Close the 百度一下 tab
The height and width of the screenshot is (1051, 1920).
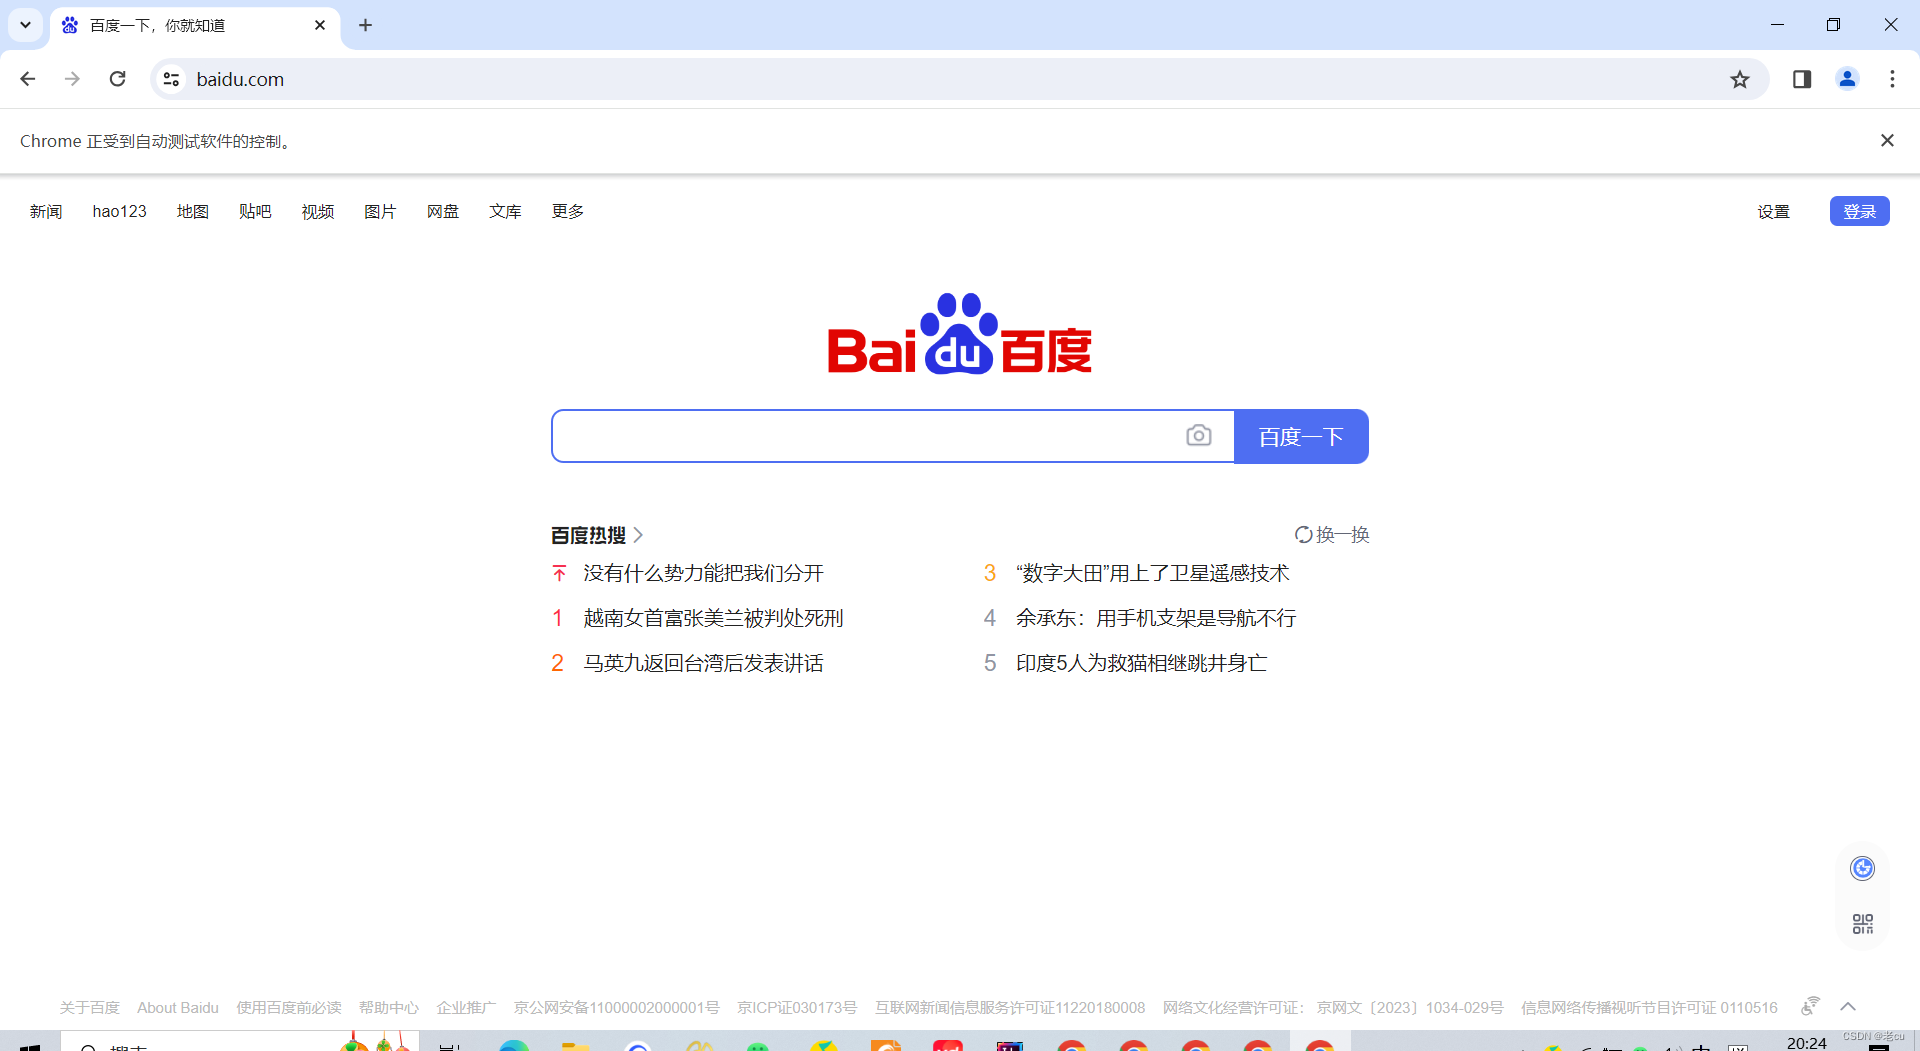coord(320,25)
